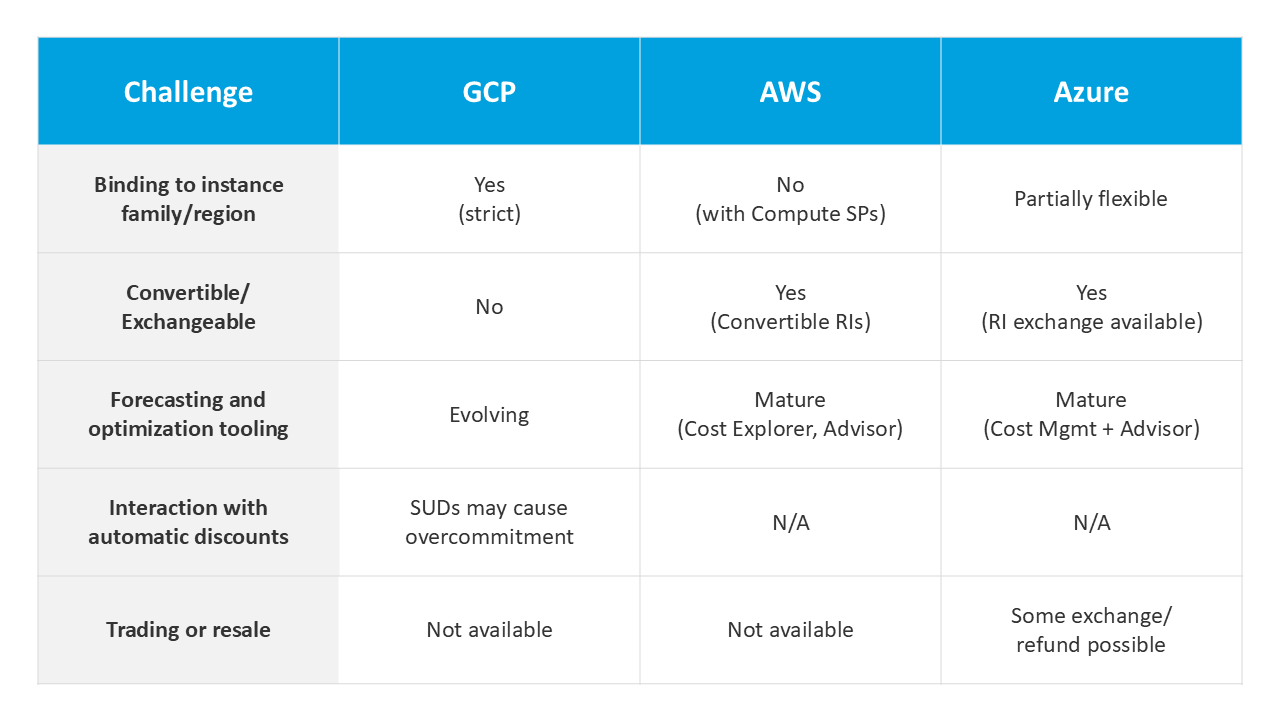Click the Challenge column header
Image resolution: width=1280 pixels, height=720 pixels.
(x=188, y=92)
